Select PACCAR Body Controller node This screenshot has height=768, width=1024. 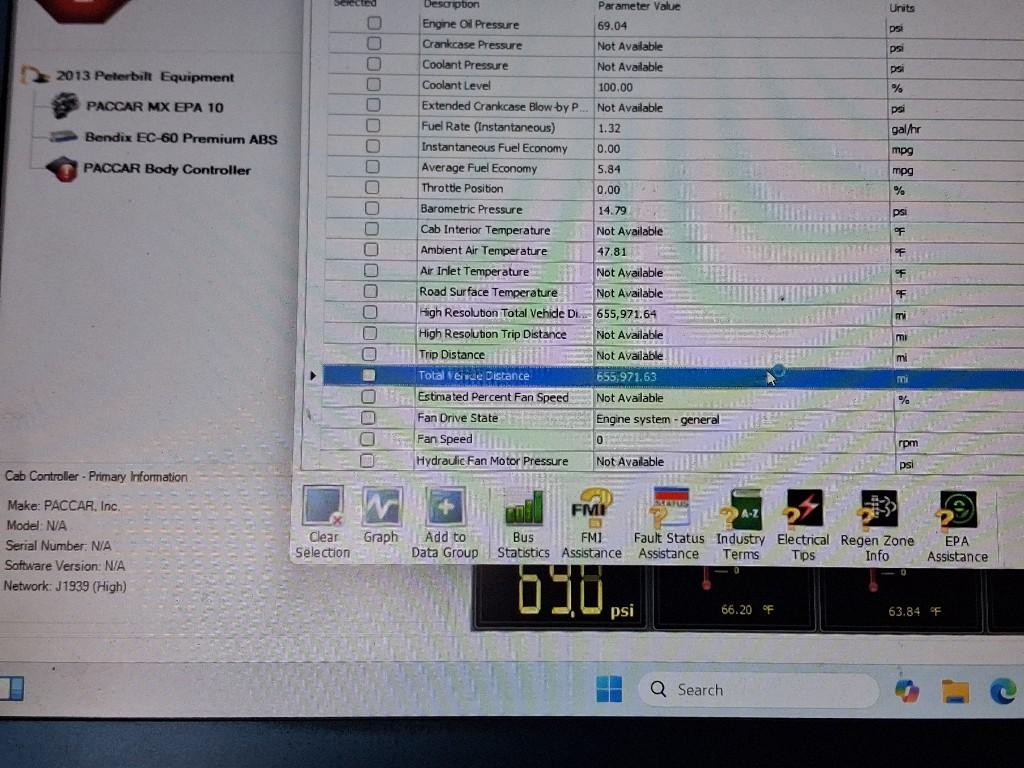tap(166, 169)
